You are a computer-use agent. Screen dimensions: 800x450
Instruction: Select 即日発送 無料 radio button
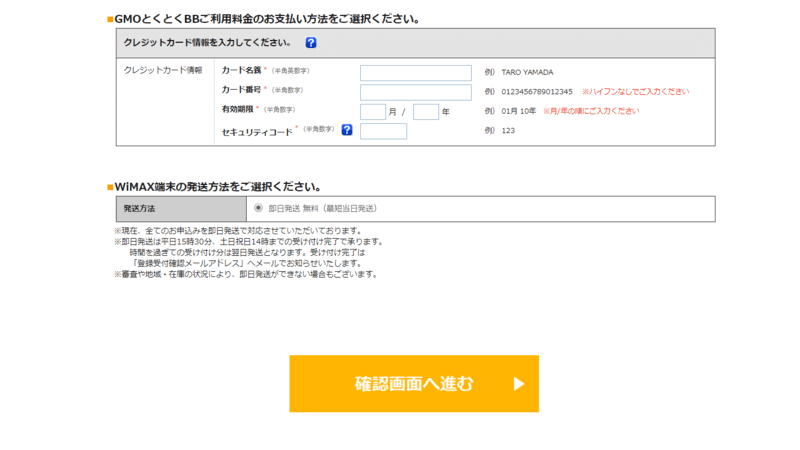click(x=258, y=208)
